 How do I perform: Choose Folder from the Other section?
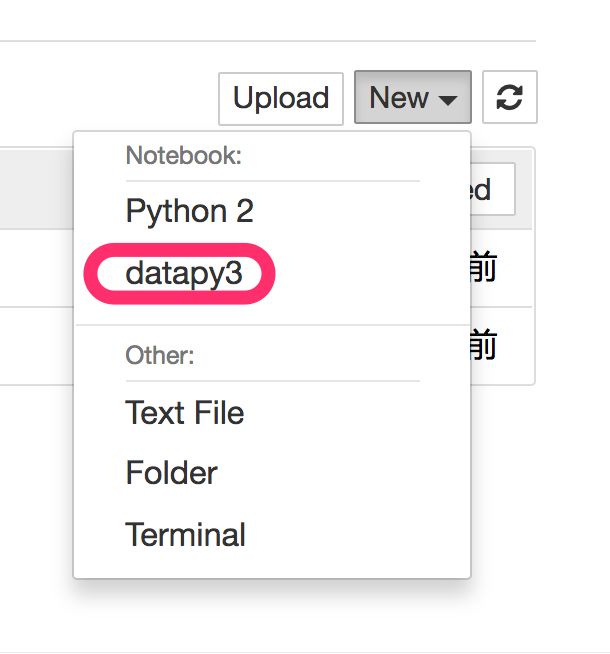pyautogui.click(x=171, y=473)
